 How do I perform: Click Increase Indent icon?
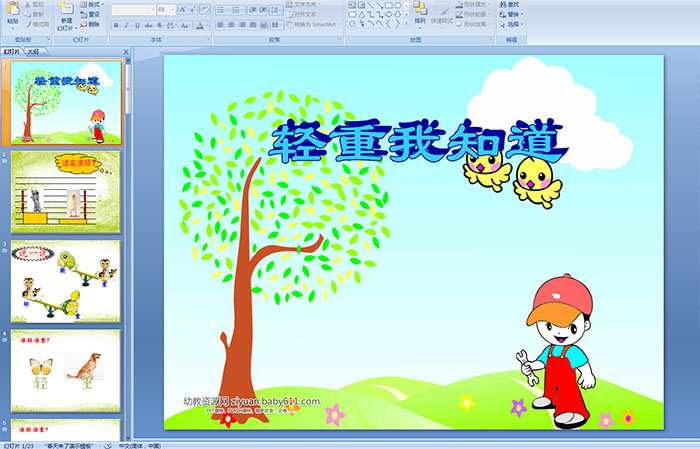pyautogui.click(x=263, y=9)
